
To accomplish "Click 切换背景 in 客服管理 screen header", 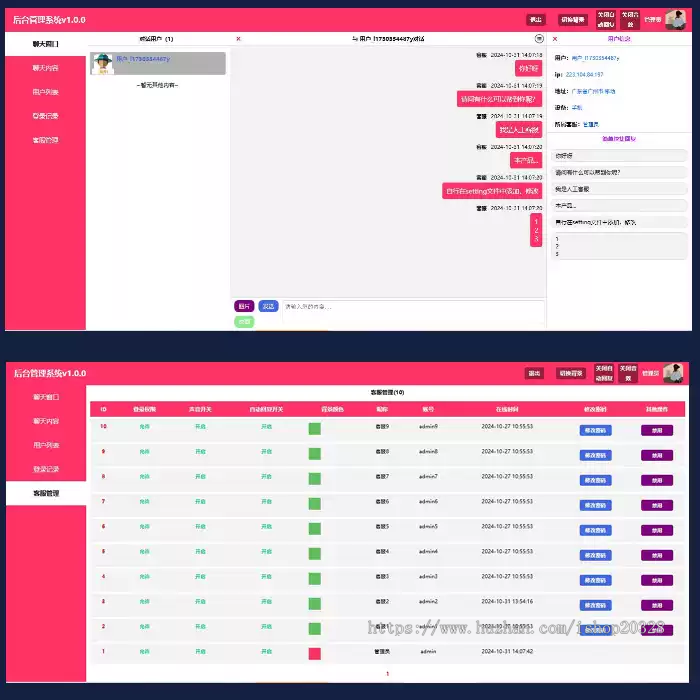I will (571, 373).
